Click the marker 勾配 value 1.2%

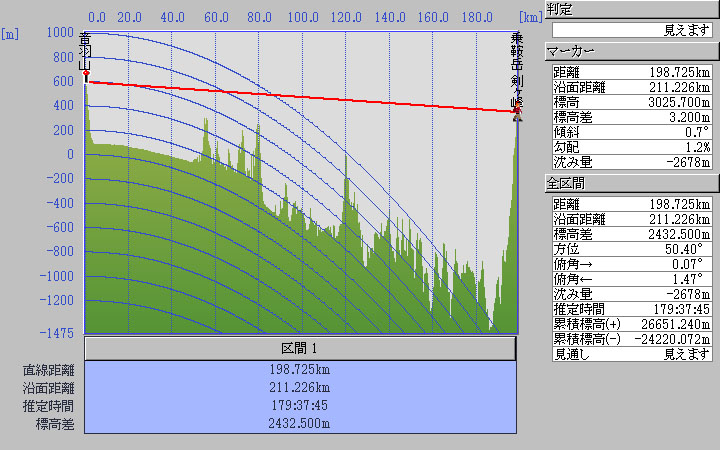[x=666, y=147]
